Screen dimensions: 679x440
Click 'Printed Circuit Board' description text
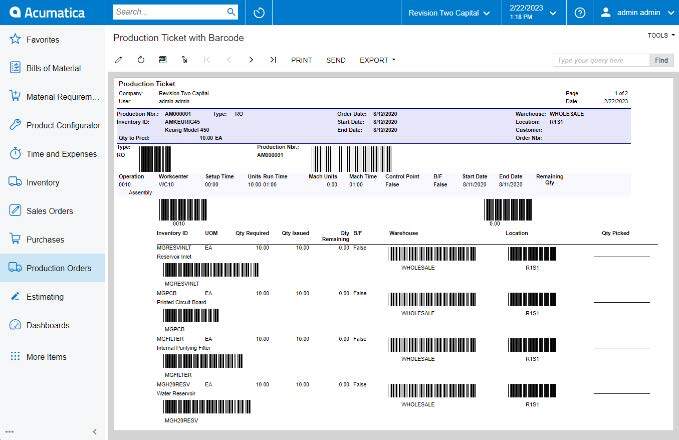tap(181, 302)
